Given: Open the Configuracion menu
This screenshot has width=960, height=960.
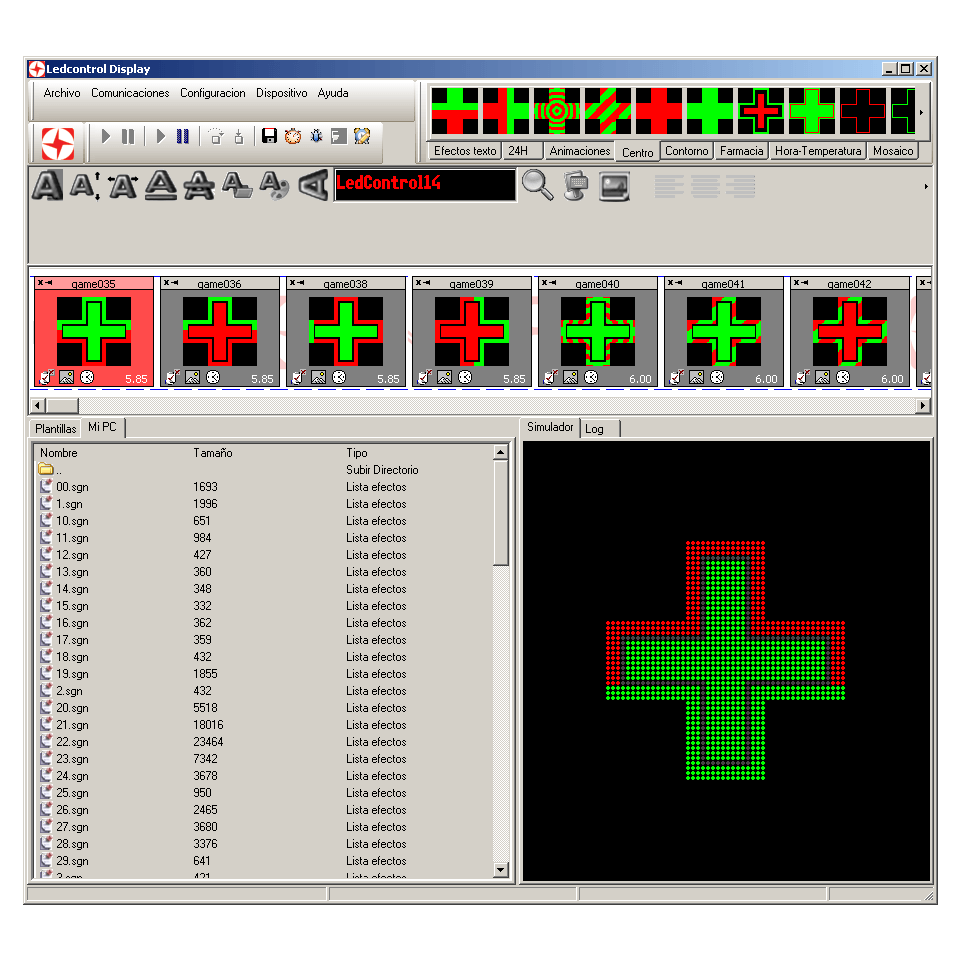Looking at the screenshot, I should pyautogui.click(x=212, y=93).
